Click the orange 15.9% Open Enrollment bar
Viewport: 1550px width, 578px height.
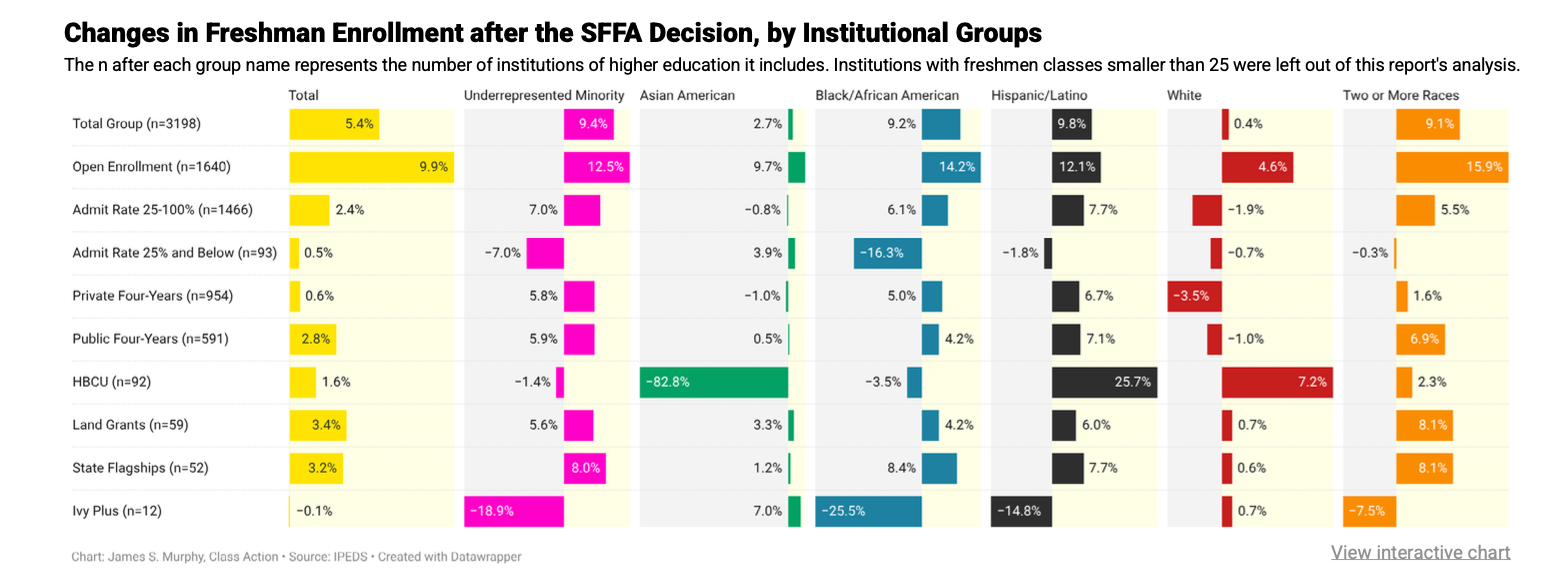1451,167
